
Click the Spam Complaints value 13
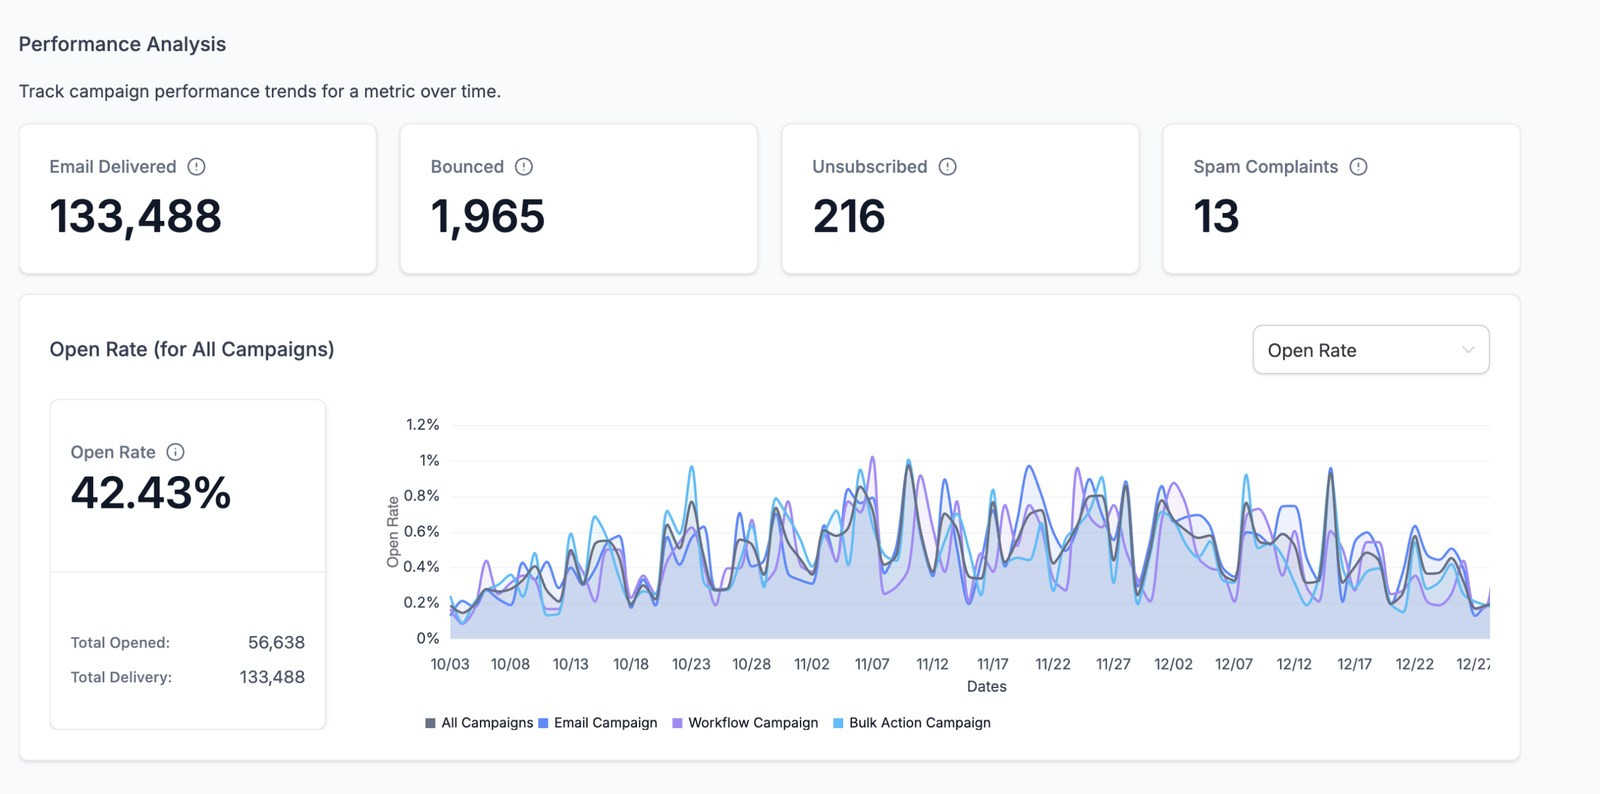pyautogui.click(x=1216, y=217)
